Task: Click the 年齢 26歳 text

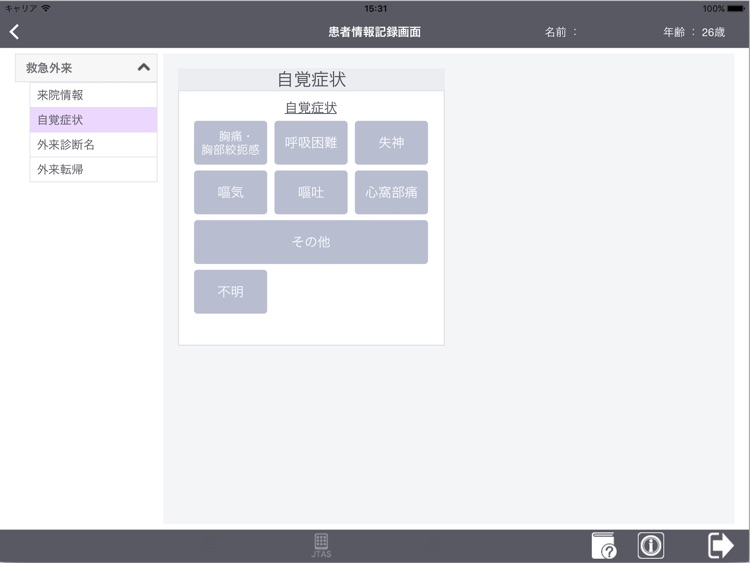Action: pyautogui.click(x=694, y=32)
